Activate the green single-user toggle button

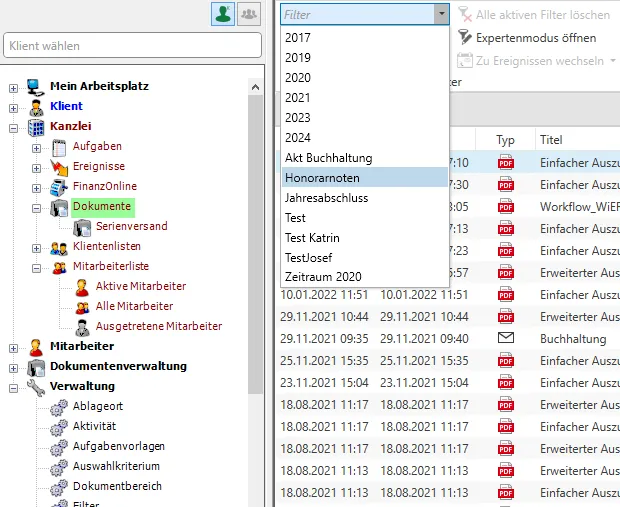click(x=223, y=14)
